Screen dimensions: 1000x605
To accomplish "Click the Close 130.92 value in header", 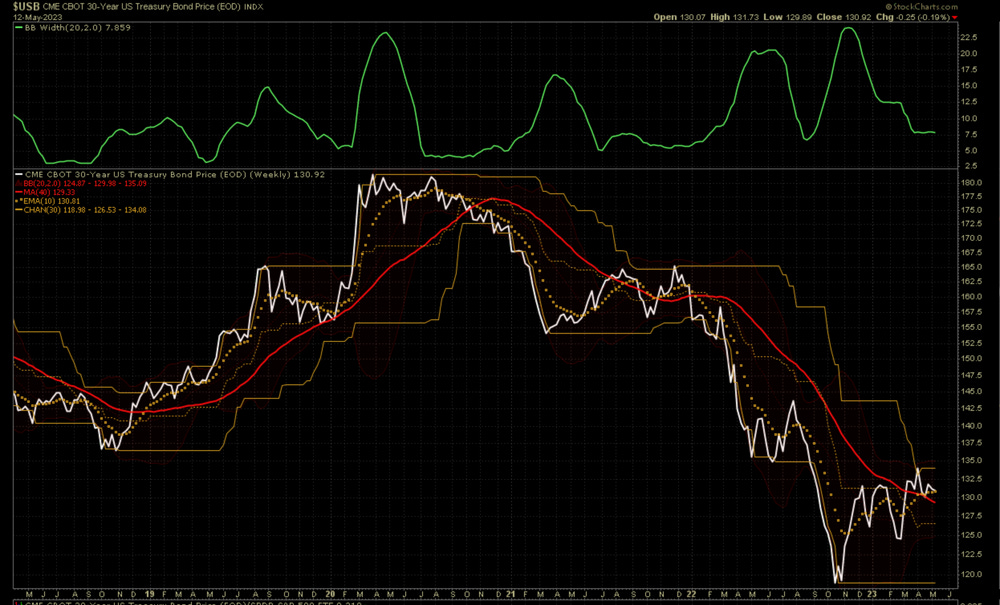I will [x=843, y=17].
